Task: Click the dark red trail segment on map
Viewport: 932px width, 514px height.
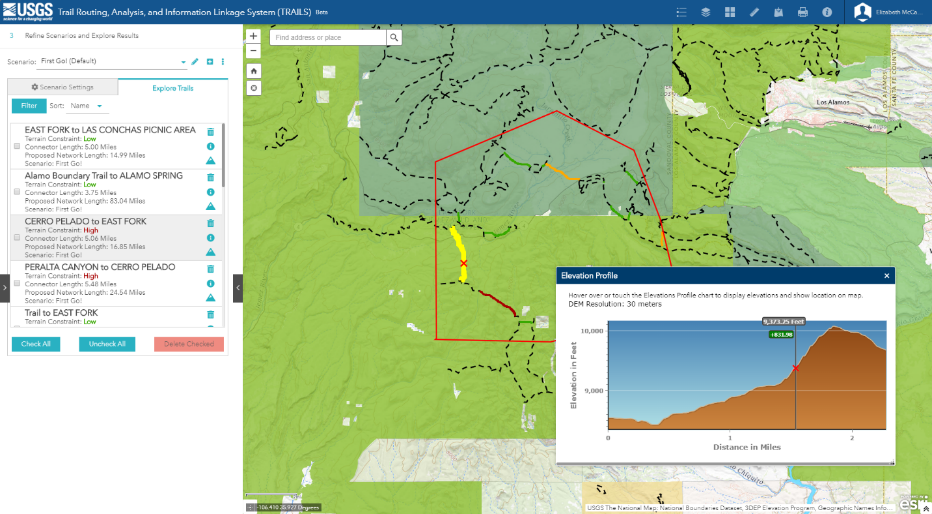Action: 498,303
